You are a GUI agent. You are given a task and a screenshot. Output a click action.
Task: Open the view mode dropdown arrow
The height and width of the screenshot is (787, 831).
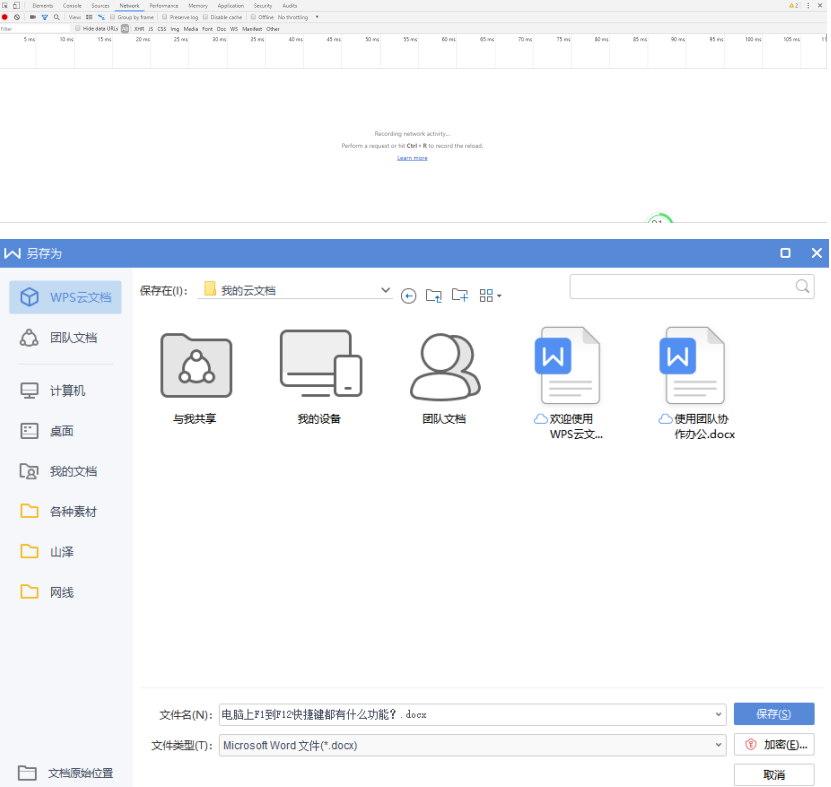(499, 296)
